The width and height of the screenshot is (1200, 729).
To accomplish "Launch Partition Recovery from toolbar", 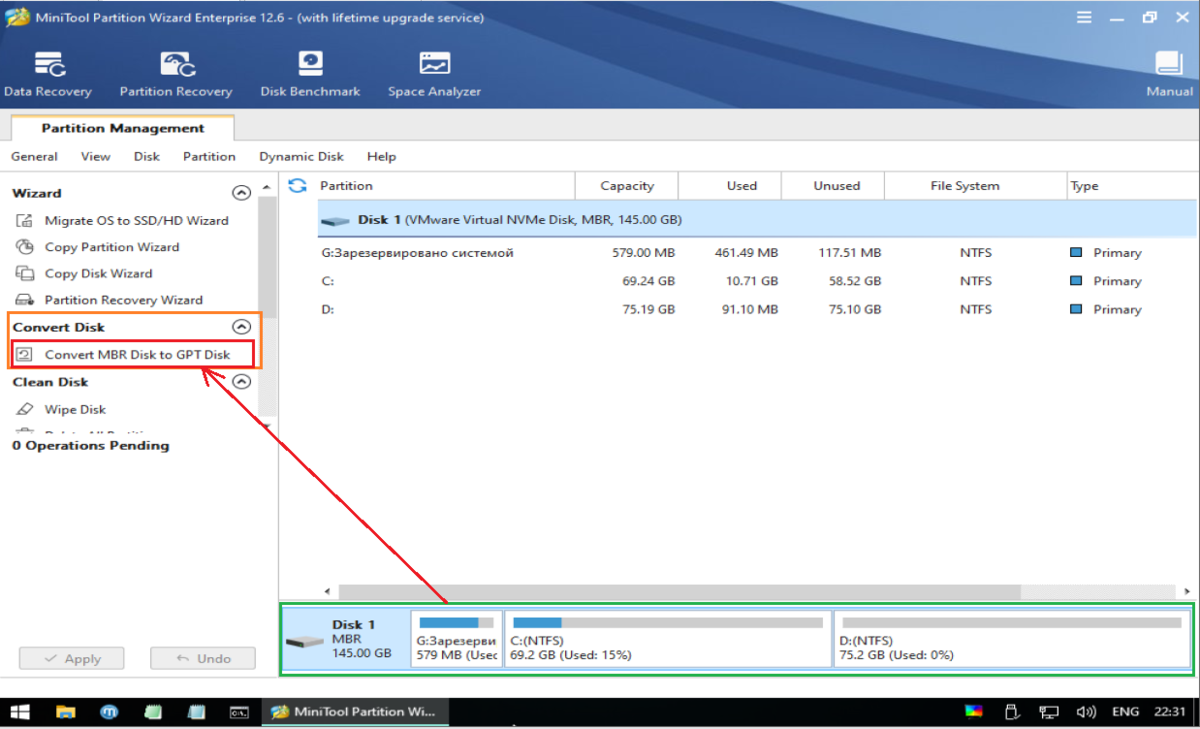I will (x=176, y=75).
